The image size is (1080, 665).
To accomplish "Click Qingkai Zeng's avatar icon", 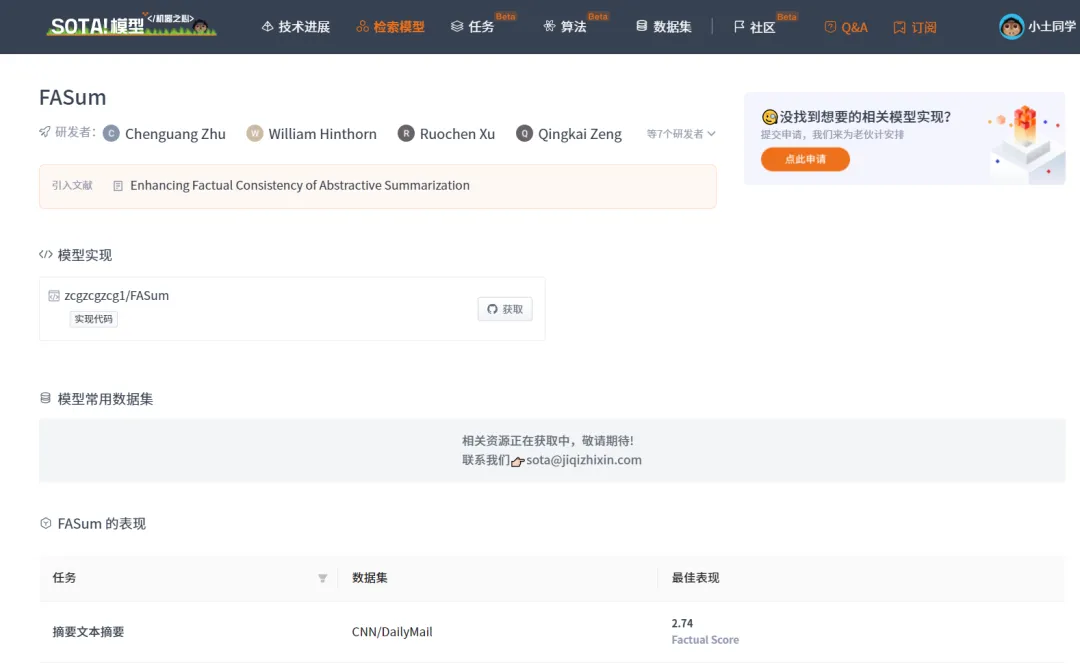I will (x=524, y=133).
